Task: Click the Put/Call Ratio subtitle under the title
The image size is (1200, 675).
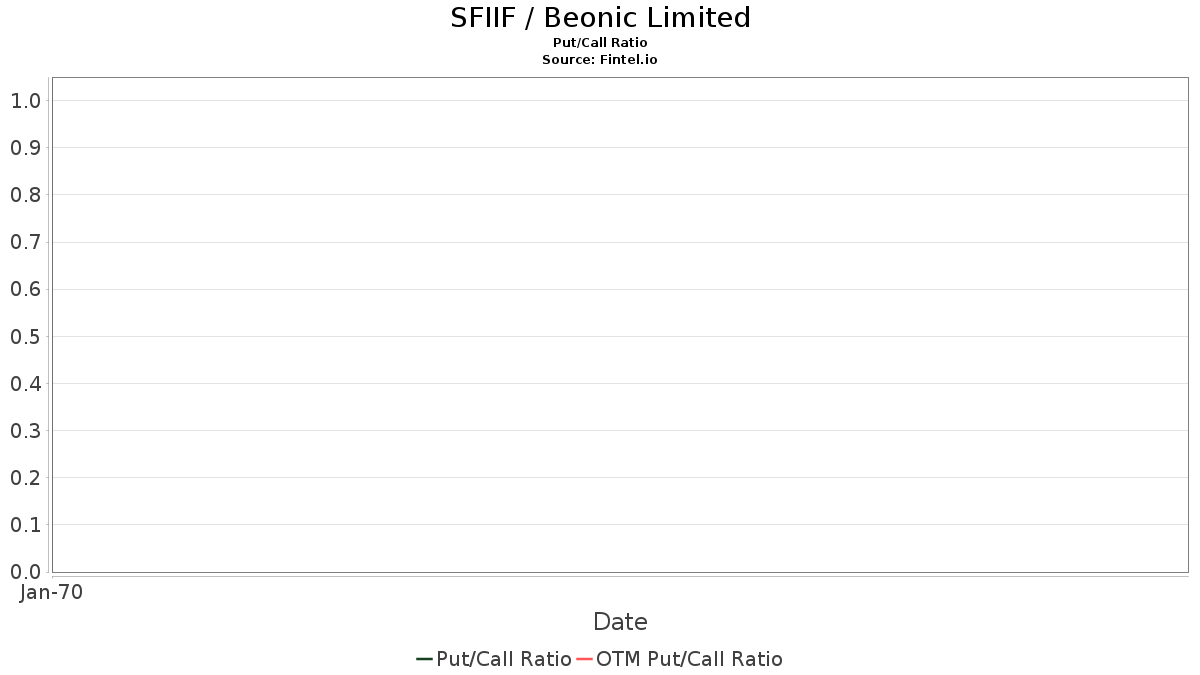Action: [600, 43]
